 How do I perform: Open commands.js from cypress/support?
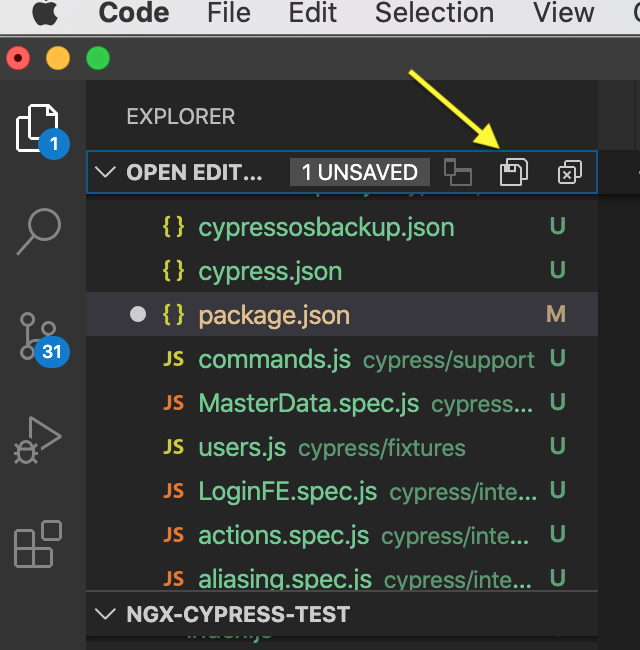click(274, 359)
